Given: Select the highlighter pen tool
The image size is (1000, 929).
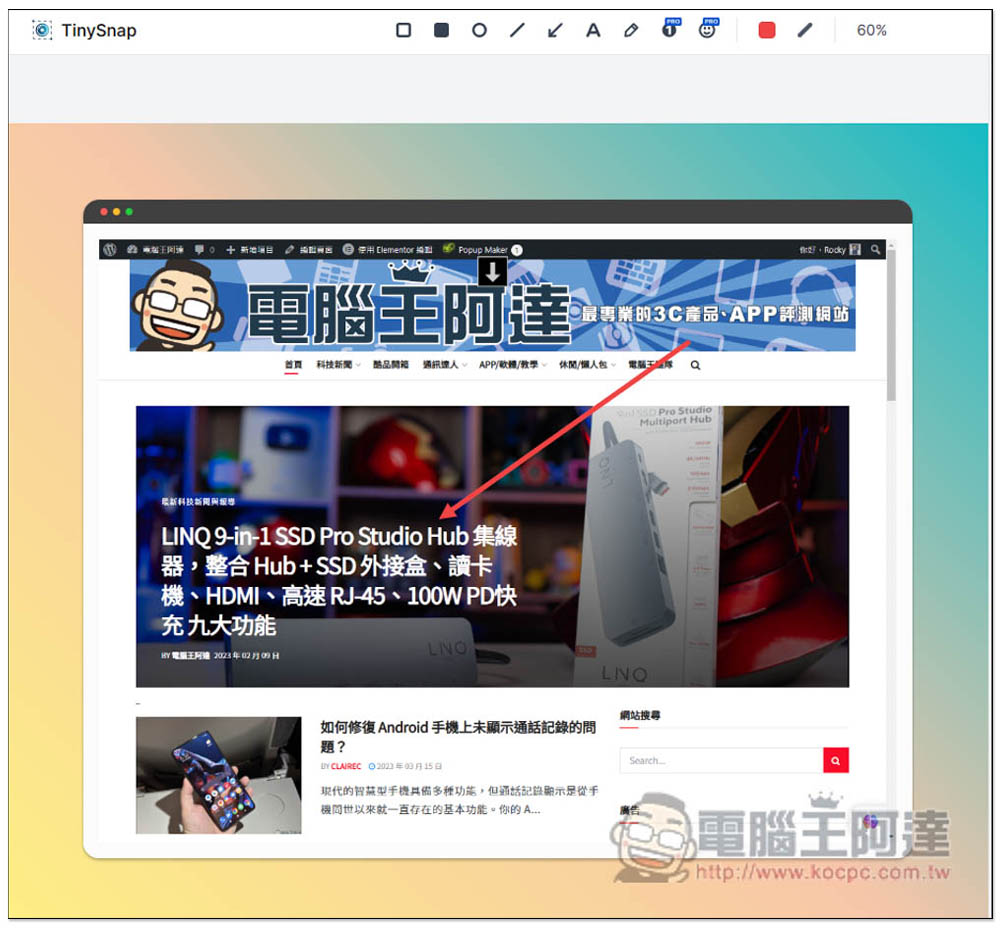Looking at the screenshot, I should pos(631,30).
